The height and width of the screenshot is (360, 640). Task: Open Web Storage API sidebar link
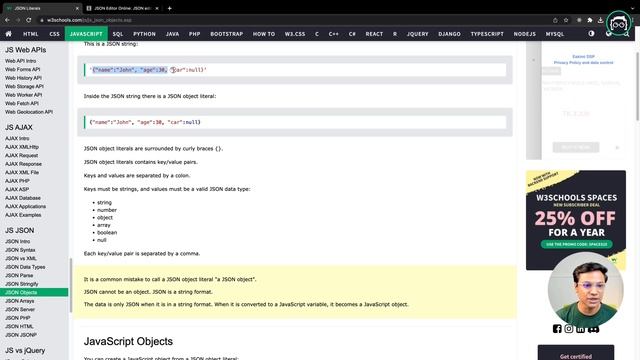[x=24, y=87]
